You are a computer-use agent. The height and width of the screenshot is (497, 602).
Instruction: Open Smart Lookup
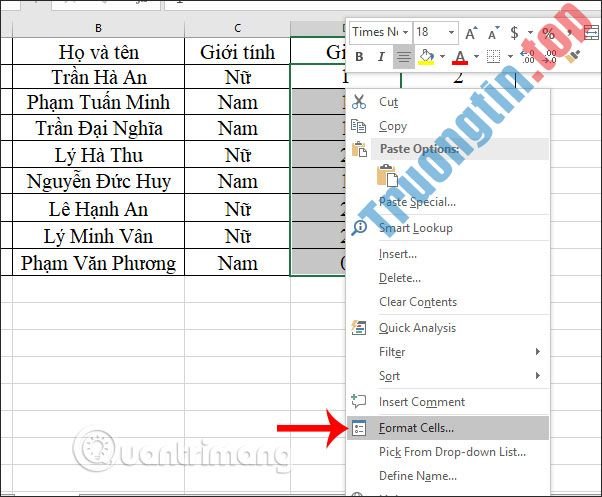tap(448, 228)
